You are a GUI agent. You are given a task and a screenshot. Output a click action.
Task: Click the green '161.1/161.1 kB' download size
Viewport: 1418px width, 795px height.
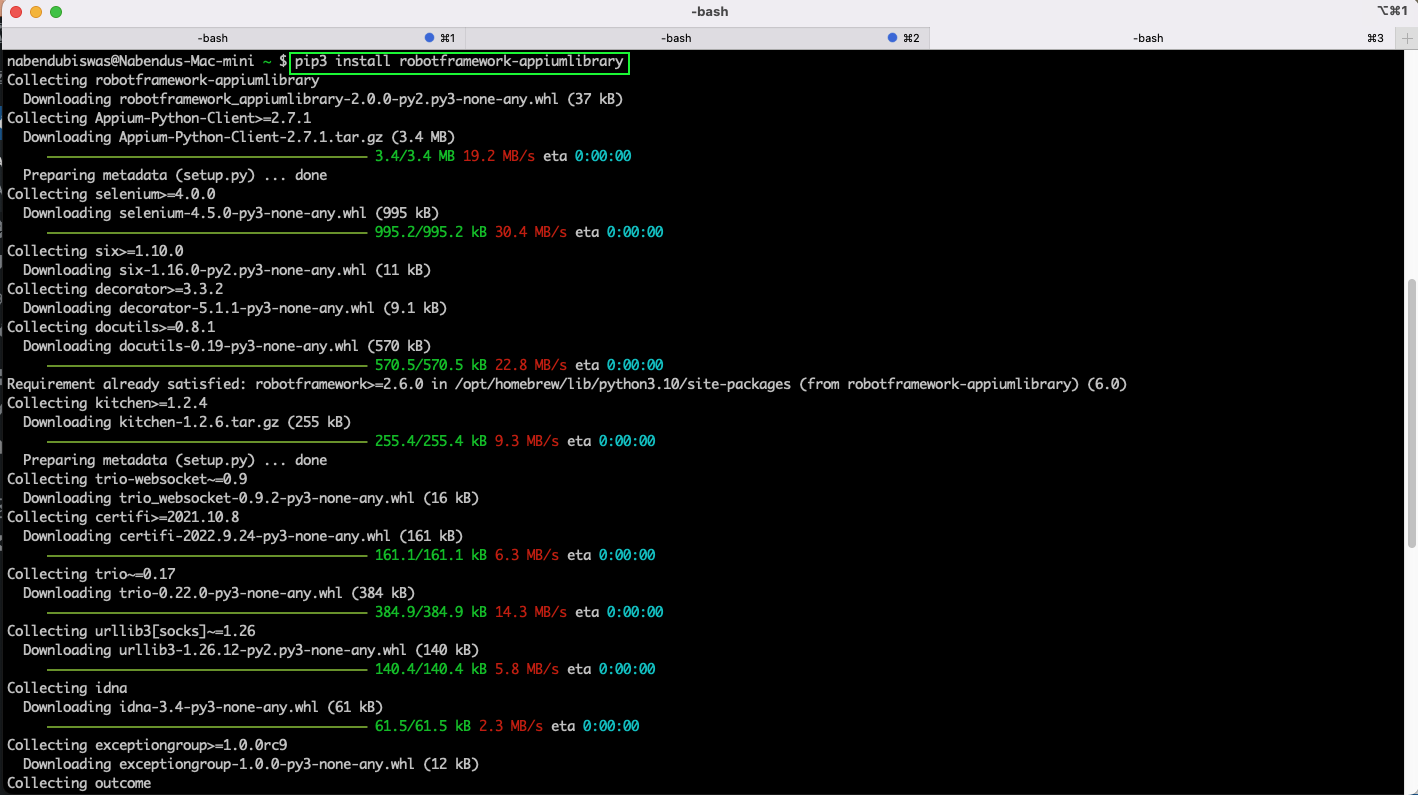coord(431,555)
